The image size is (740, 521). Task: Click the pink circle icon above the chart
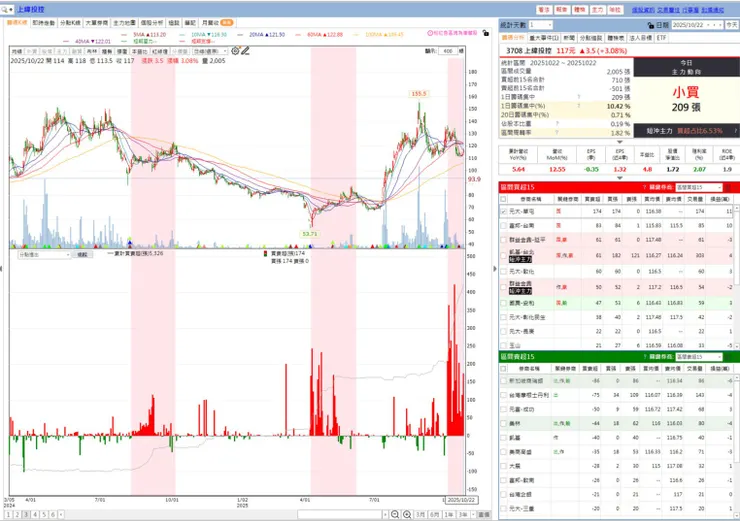click(x=430, y=33)
